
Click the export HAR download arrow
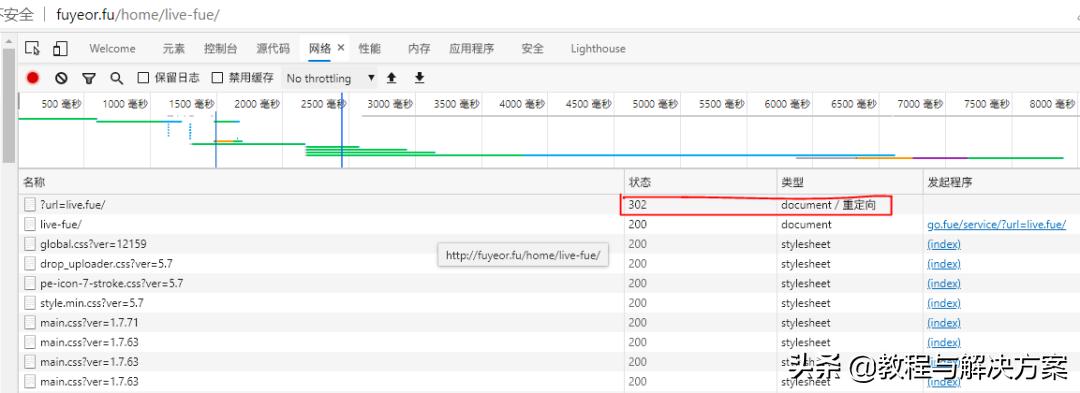point(419,78)
